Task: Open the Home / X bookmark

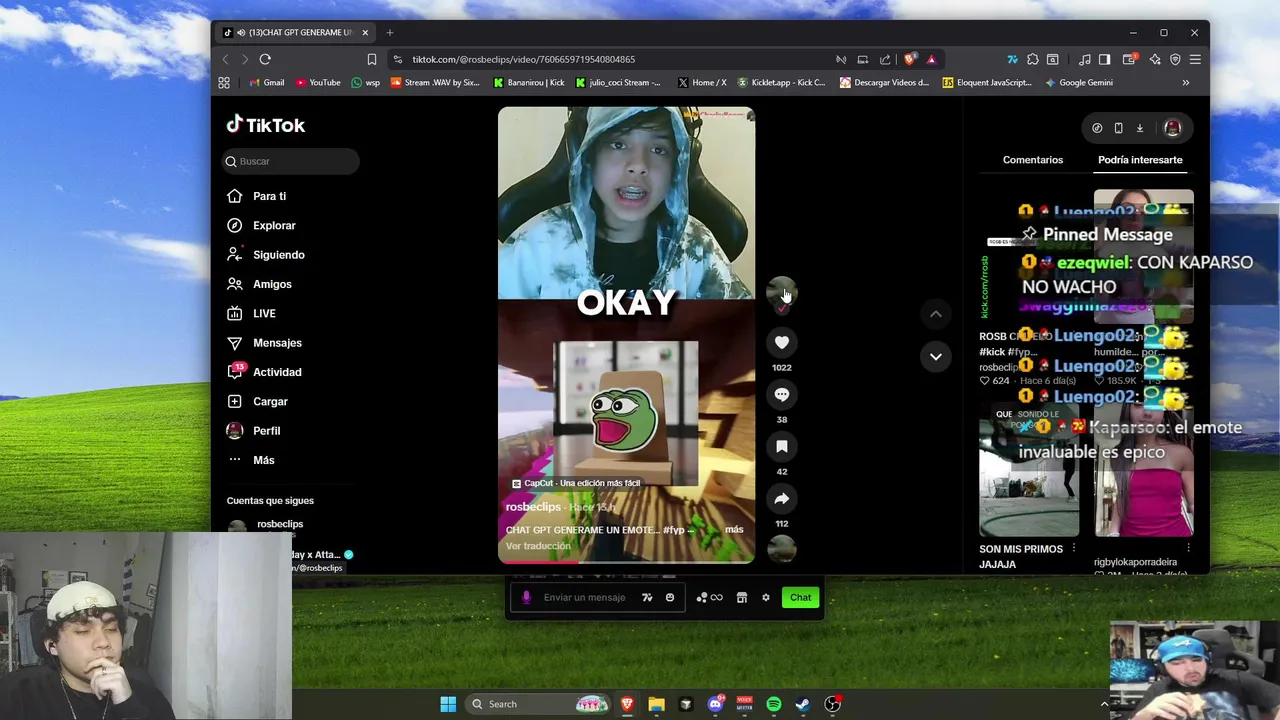Action: click(702, 83)
